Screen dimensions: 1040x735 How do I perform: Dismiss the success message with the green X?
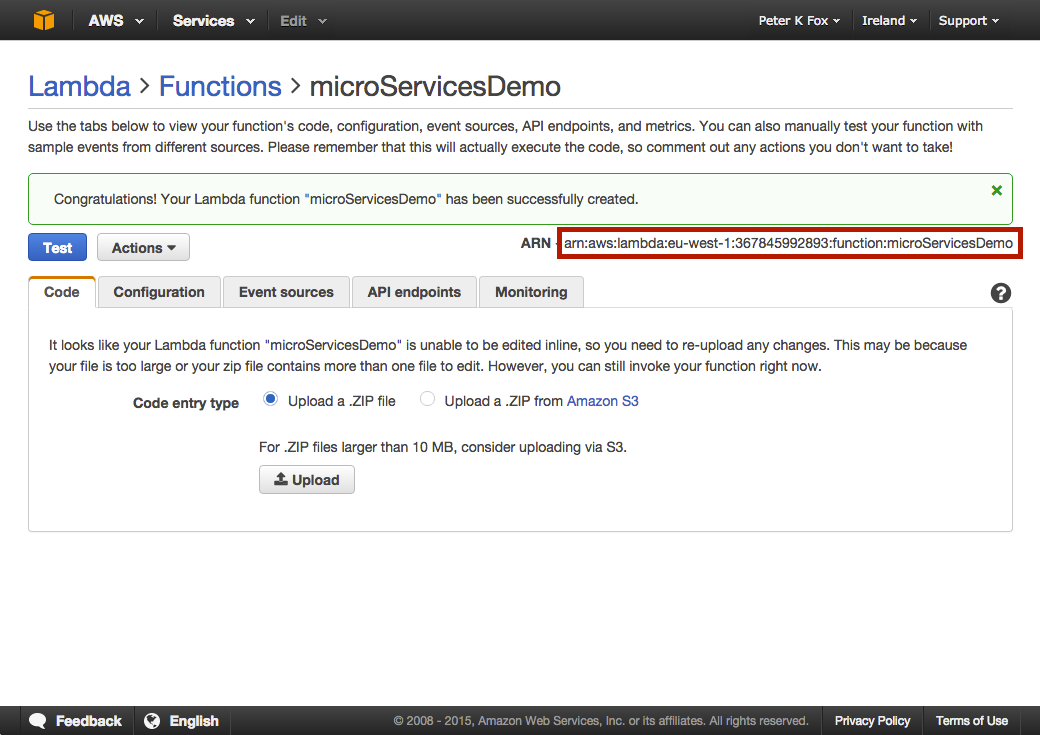(996, 189)
